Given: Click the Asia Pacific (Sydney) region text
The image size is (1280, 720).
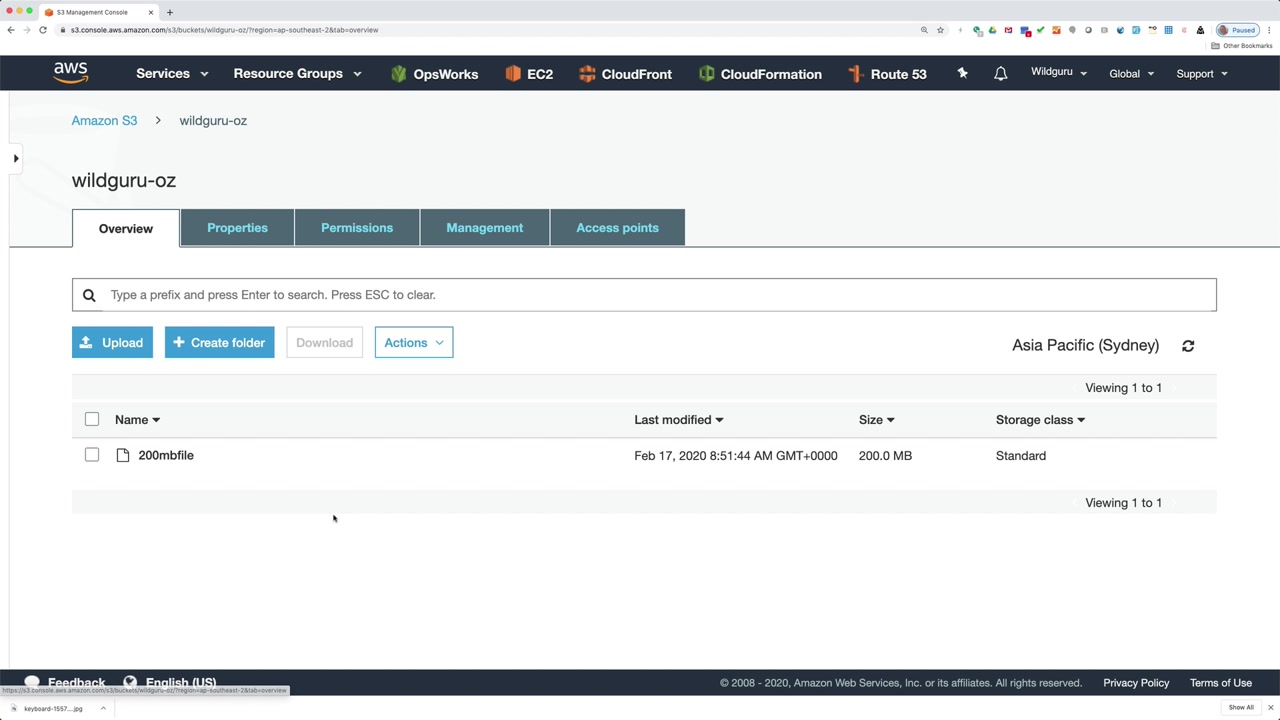Looking at the screenshot, I should (1085, 345).
